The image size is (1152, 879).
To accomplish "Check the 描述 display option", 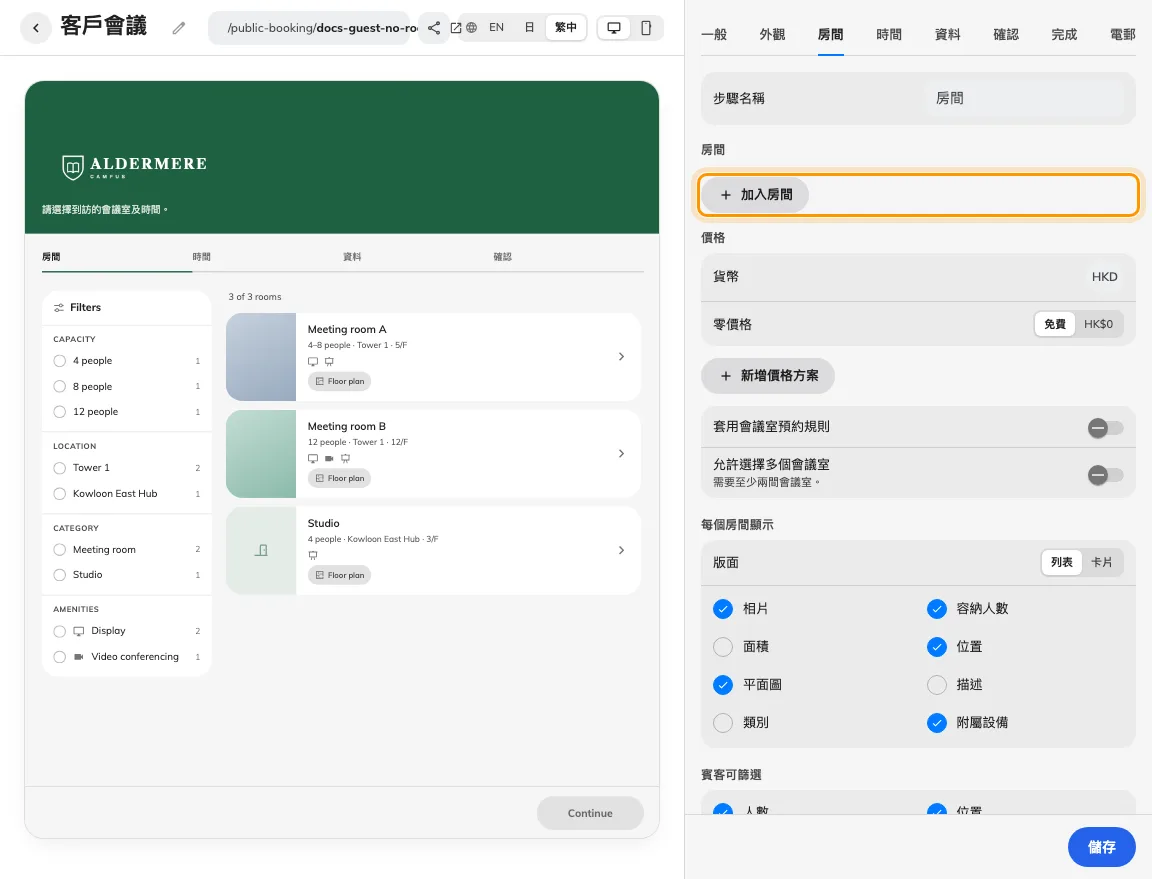I will (x=937, y=685).
